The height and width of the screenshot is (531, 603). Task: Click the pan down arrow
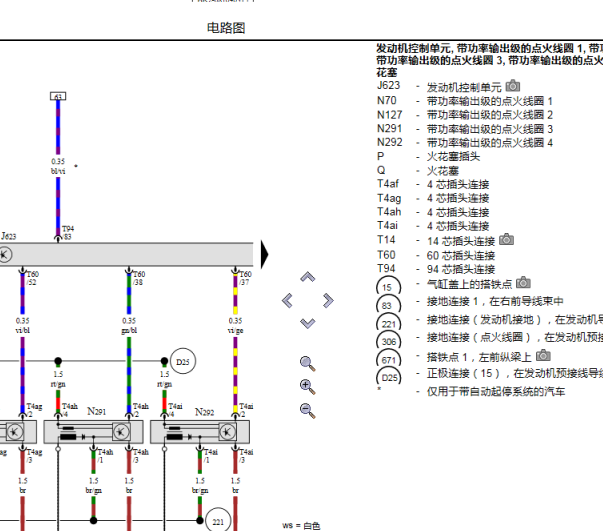(x=308, y=323)
